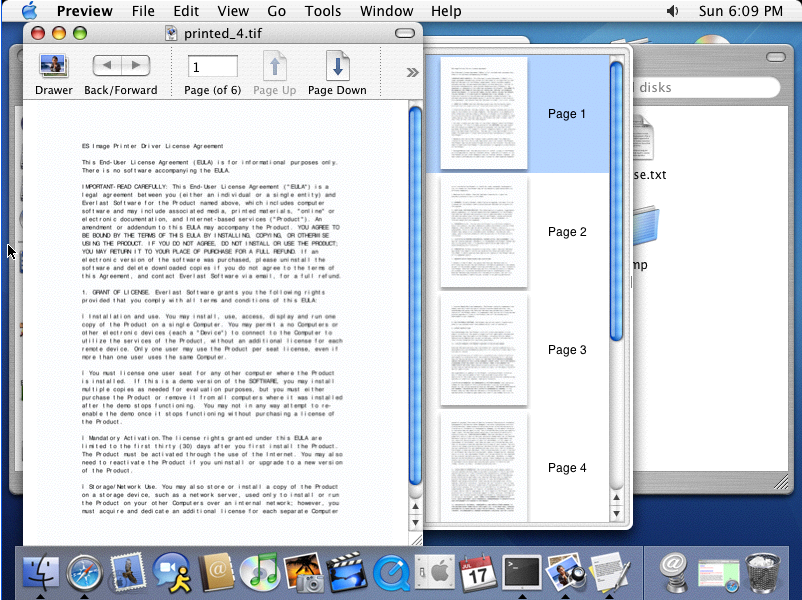Launch iCal from the Dock

(x=478, y=572)
